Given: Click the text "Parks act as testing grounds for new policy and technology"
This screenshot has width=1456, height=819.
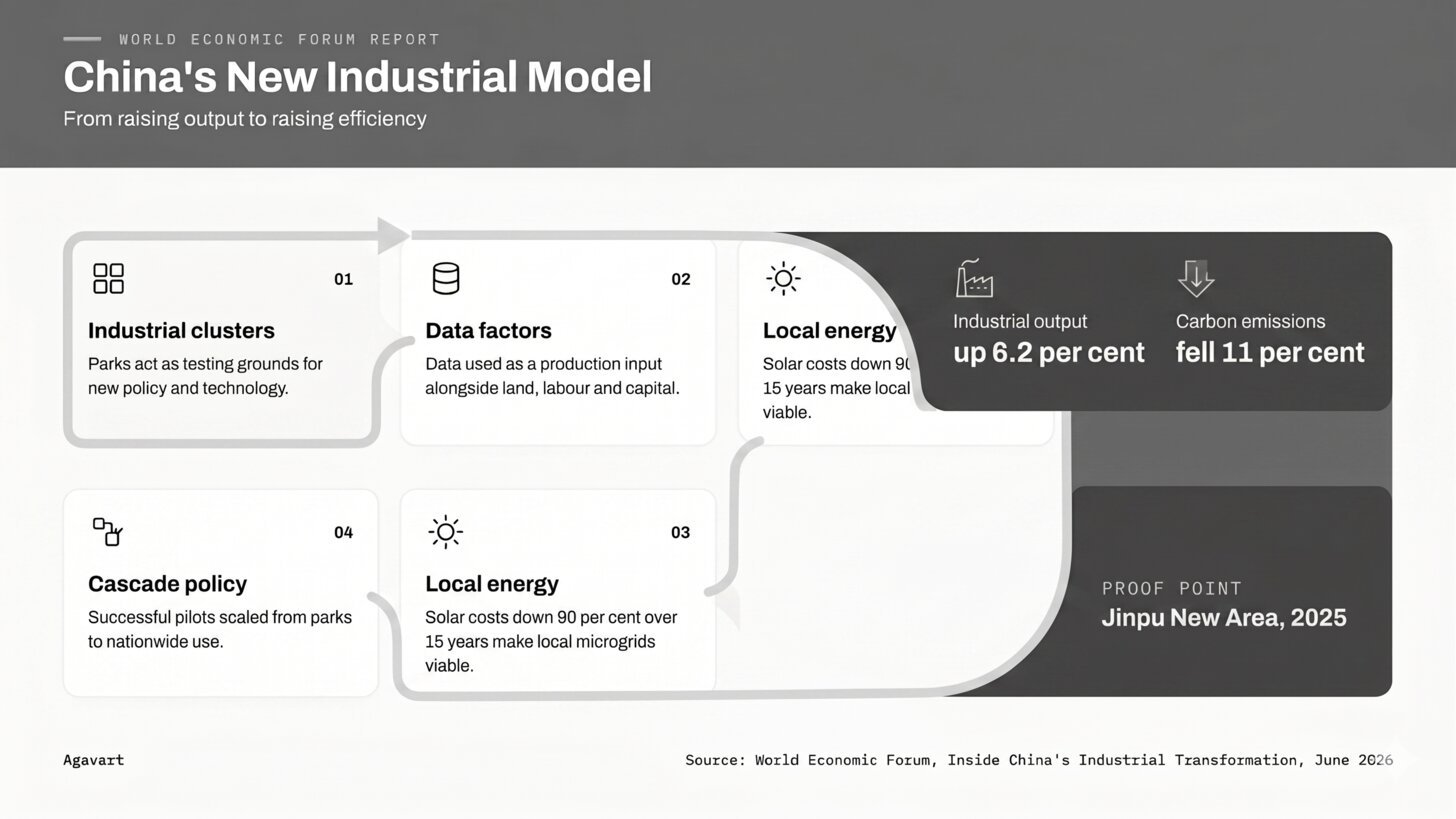Looking at the screenshot, I should point(205,376).
